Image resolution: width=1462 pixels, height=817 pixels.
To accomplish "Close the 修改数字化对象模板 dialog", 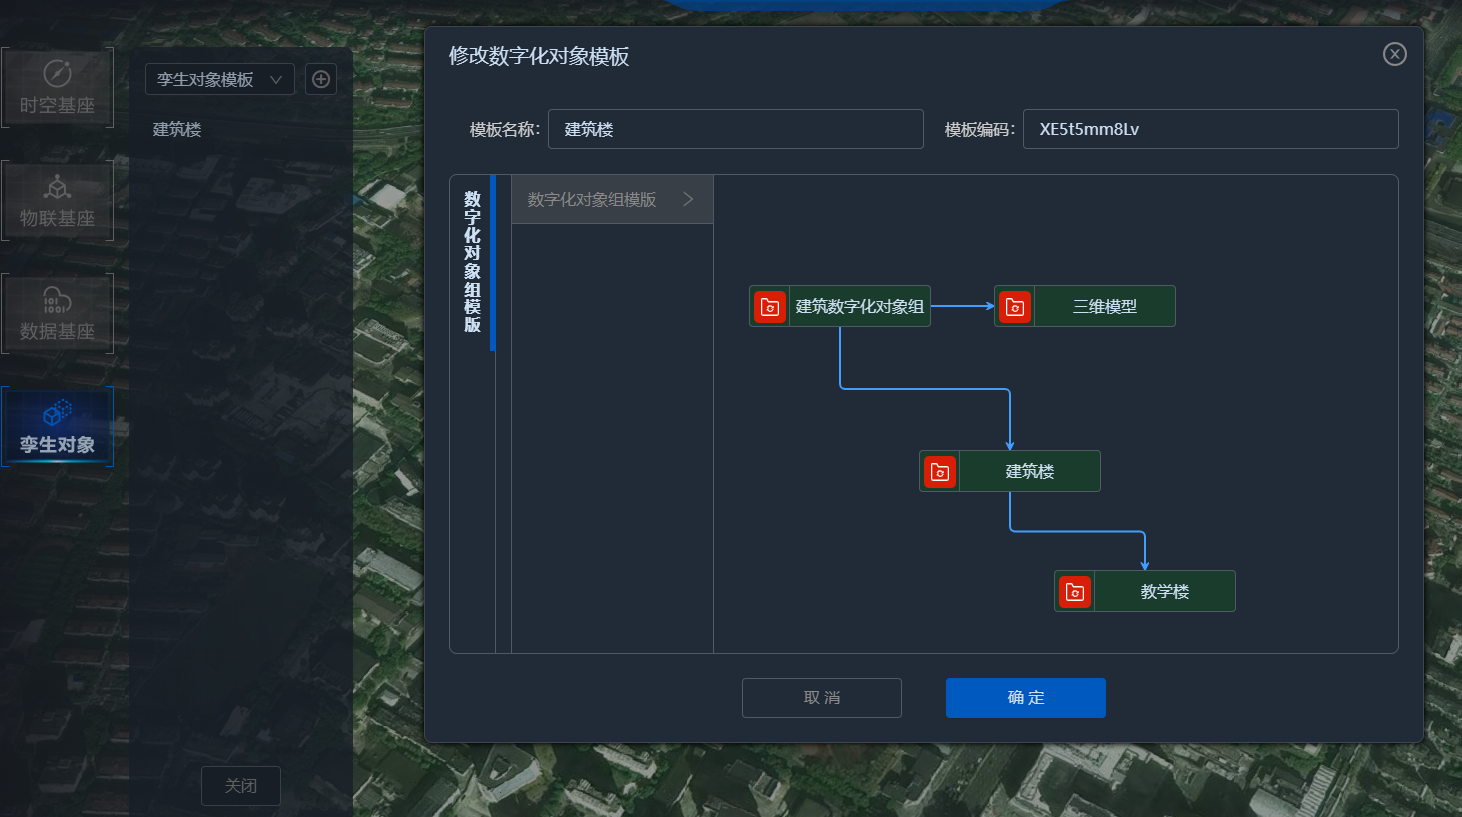I will coord(1395,54).
